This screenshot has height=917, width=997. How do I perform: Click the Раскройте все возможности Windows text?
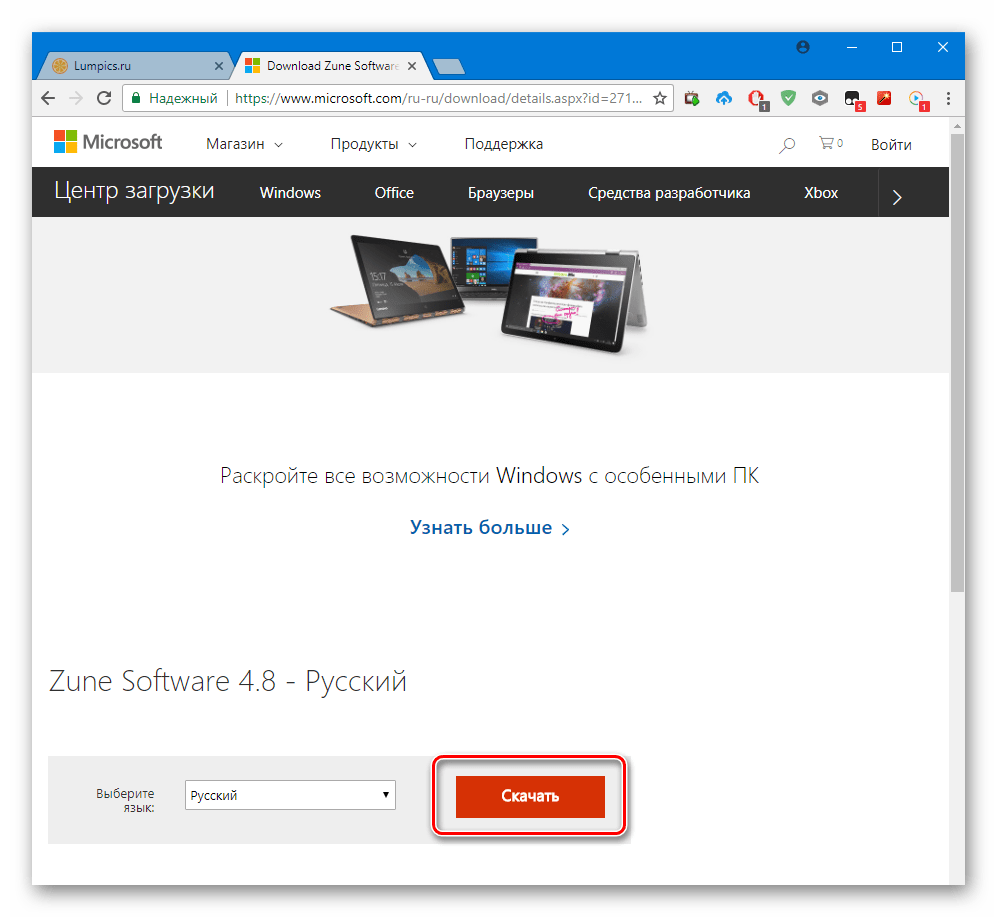[x=490, y=476]
